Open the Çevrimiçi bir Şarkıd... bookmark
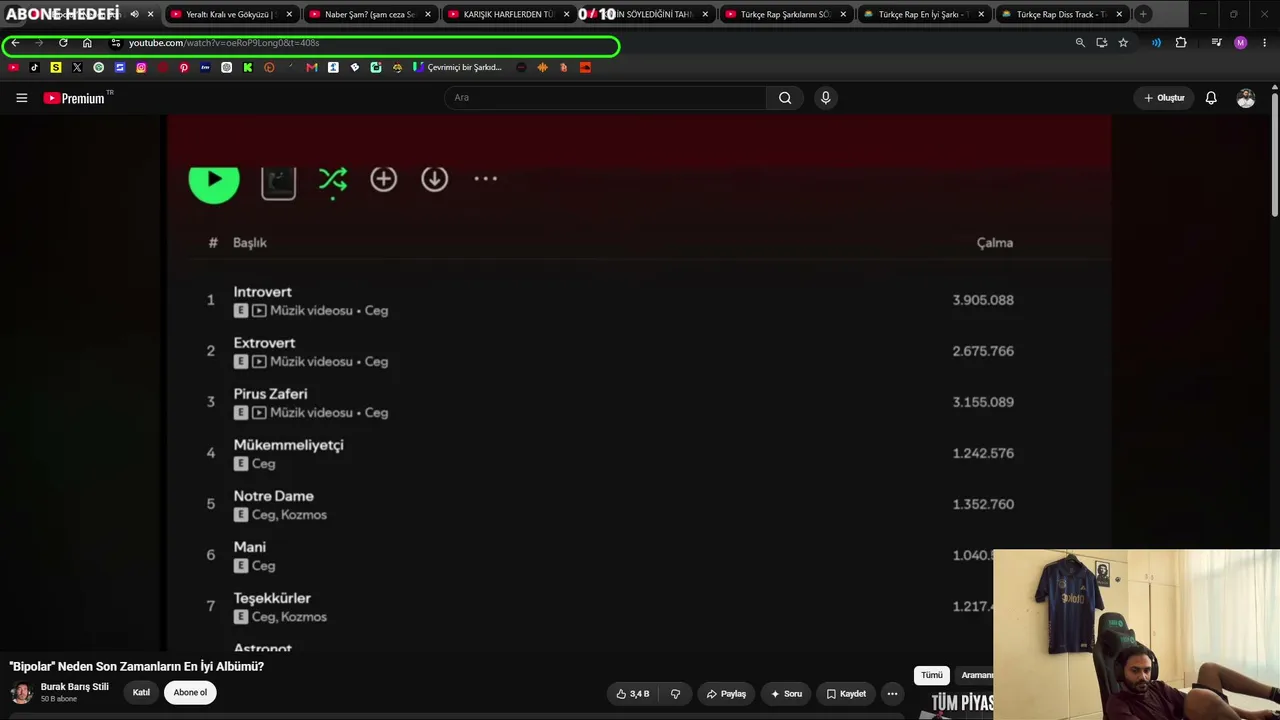 pos(458,67)
